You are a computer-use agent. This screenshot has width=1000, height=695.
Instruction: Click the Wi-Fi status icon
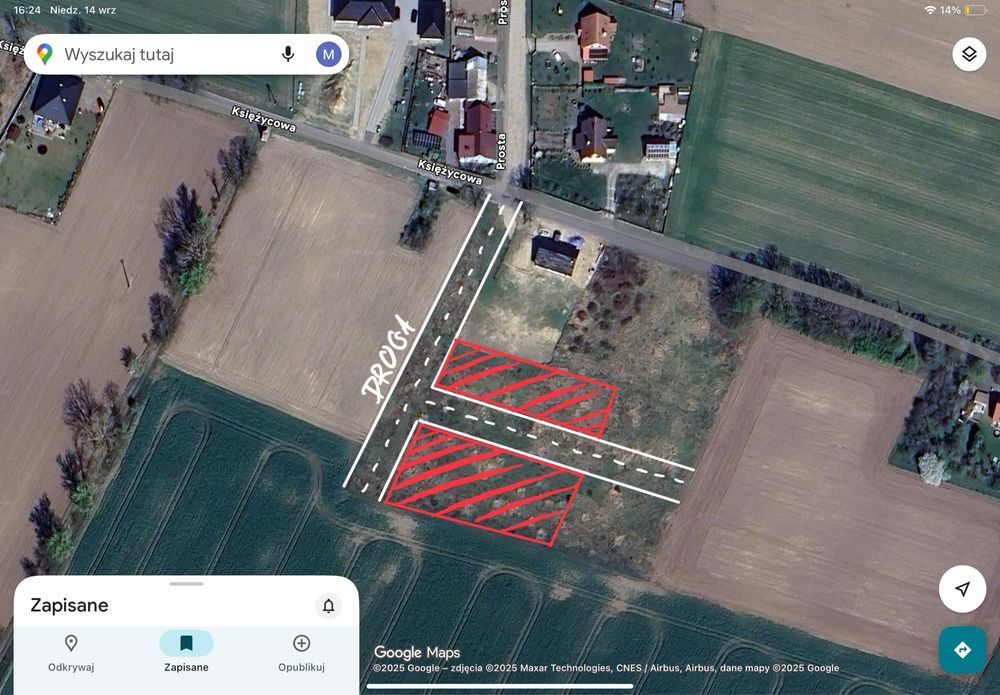930,10
